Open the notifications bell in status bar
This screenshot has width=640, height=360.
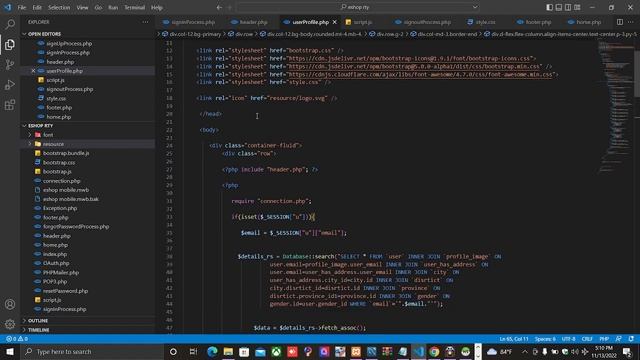(631, 339)
